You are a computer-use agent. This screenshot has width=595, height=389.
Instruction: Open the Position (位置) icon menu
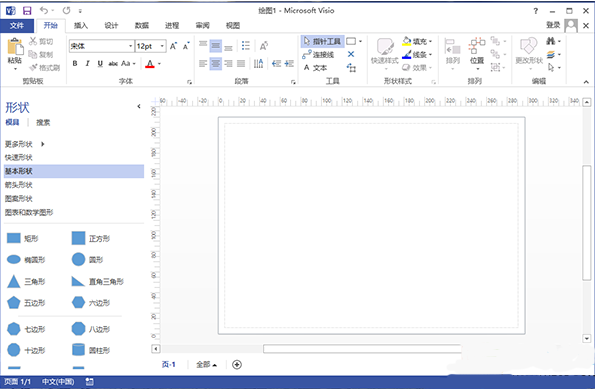tap(477, 47)
